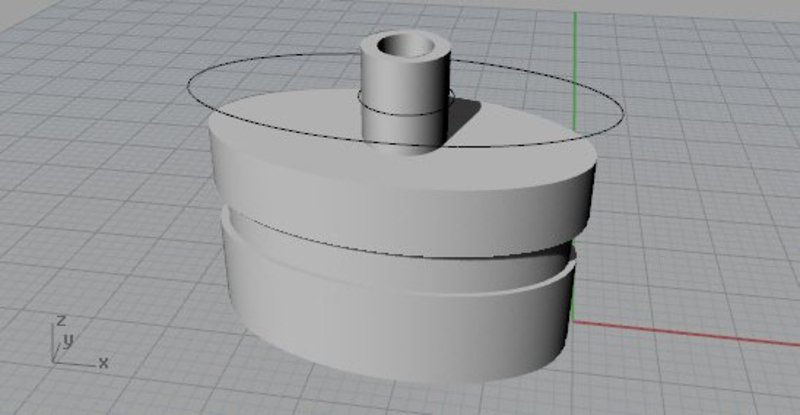800x415 pixels.
Task: Click empty grid in the top-left corner
Action: click(60, 40)
